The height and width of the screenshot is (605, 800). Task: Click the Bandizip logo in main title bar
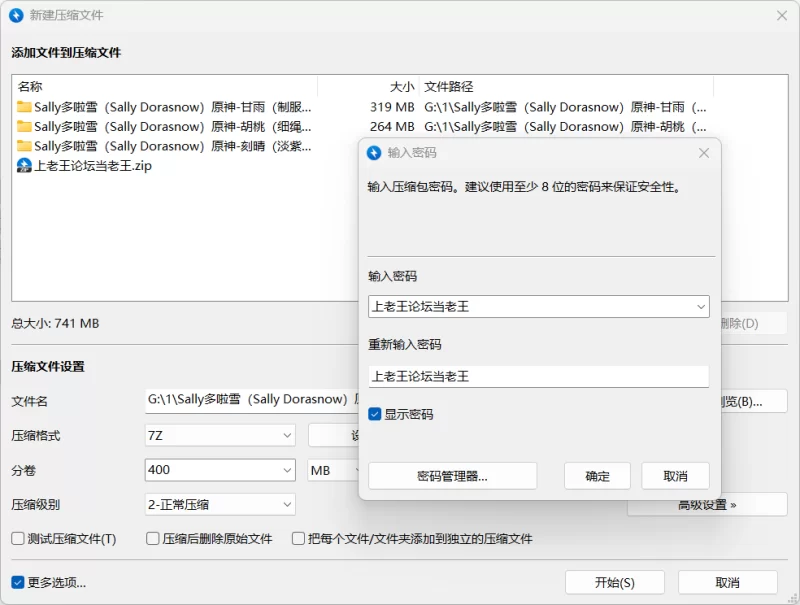point(16,15)
